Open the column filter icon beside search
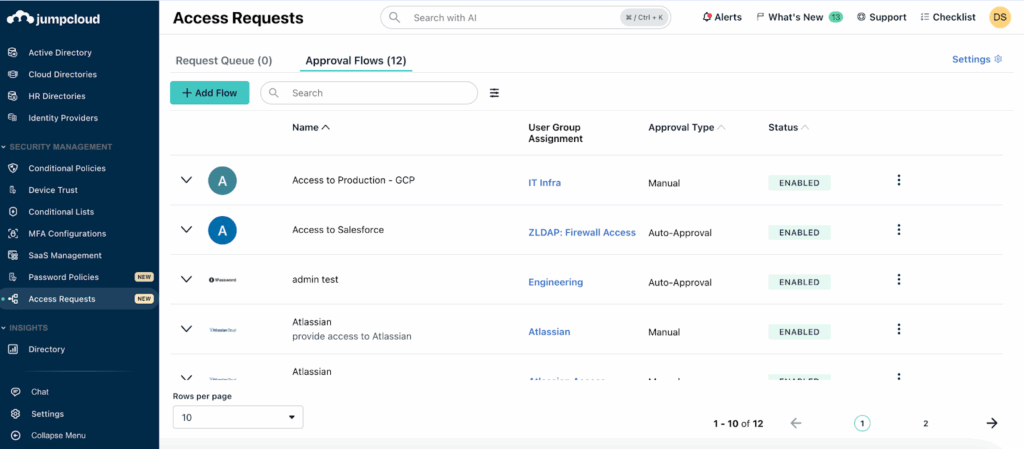 tap(494, 93)
